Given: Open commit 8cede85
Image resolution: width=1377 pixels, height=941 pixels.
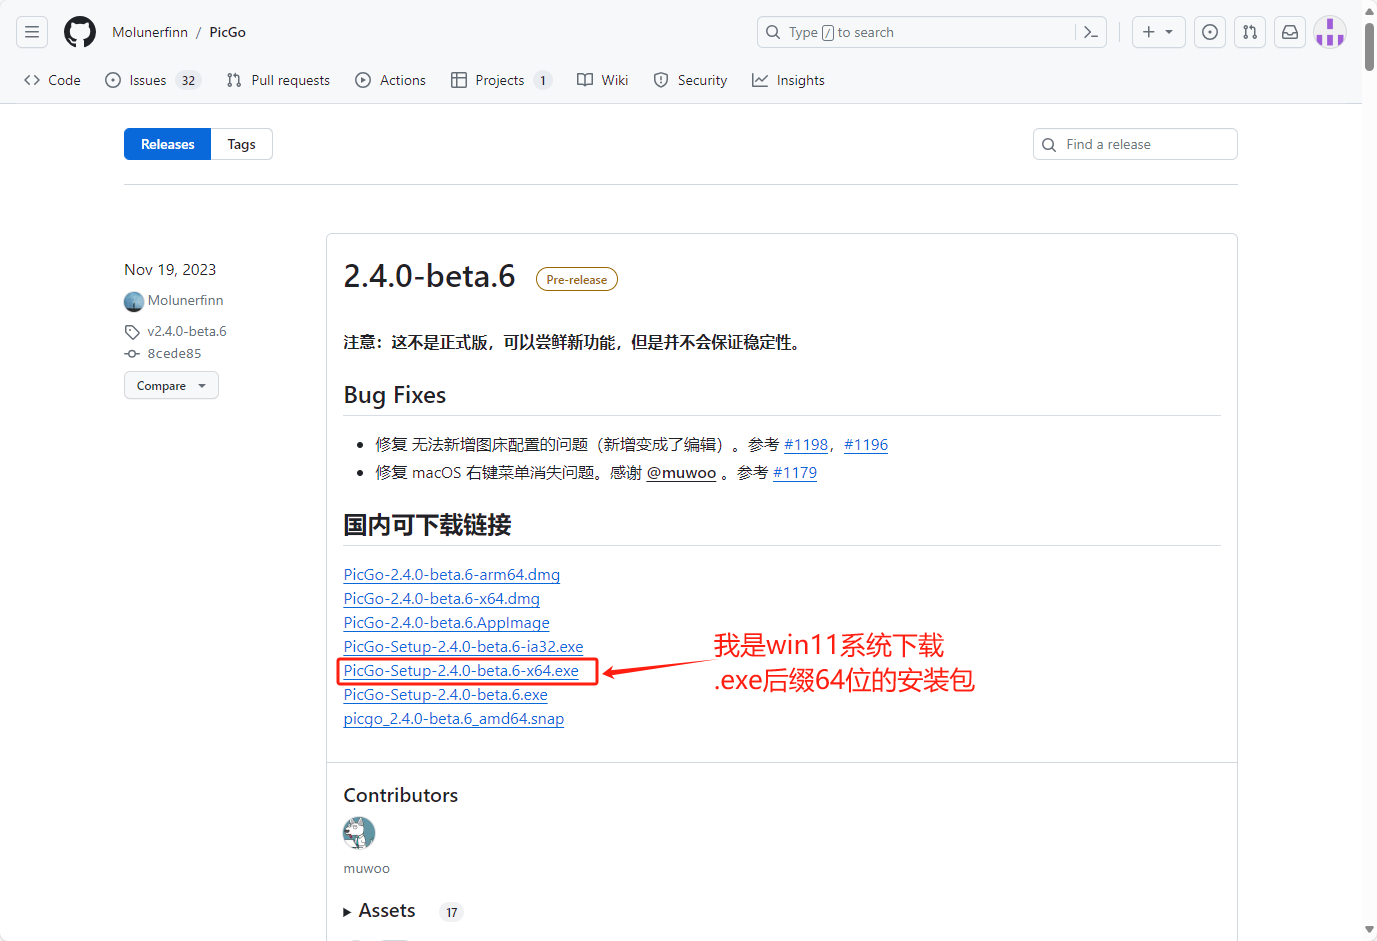Looking at the screenshot, I should pos(174,353).
